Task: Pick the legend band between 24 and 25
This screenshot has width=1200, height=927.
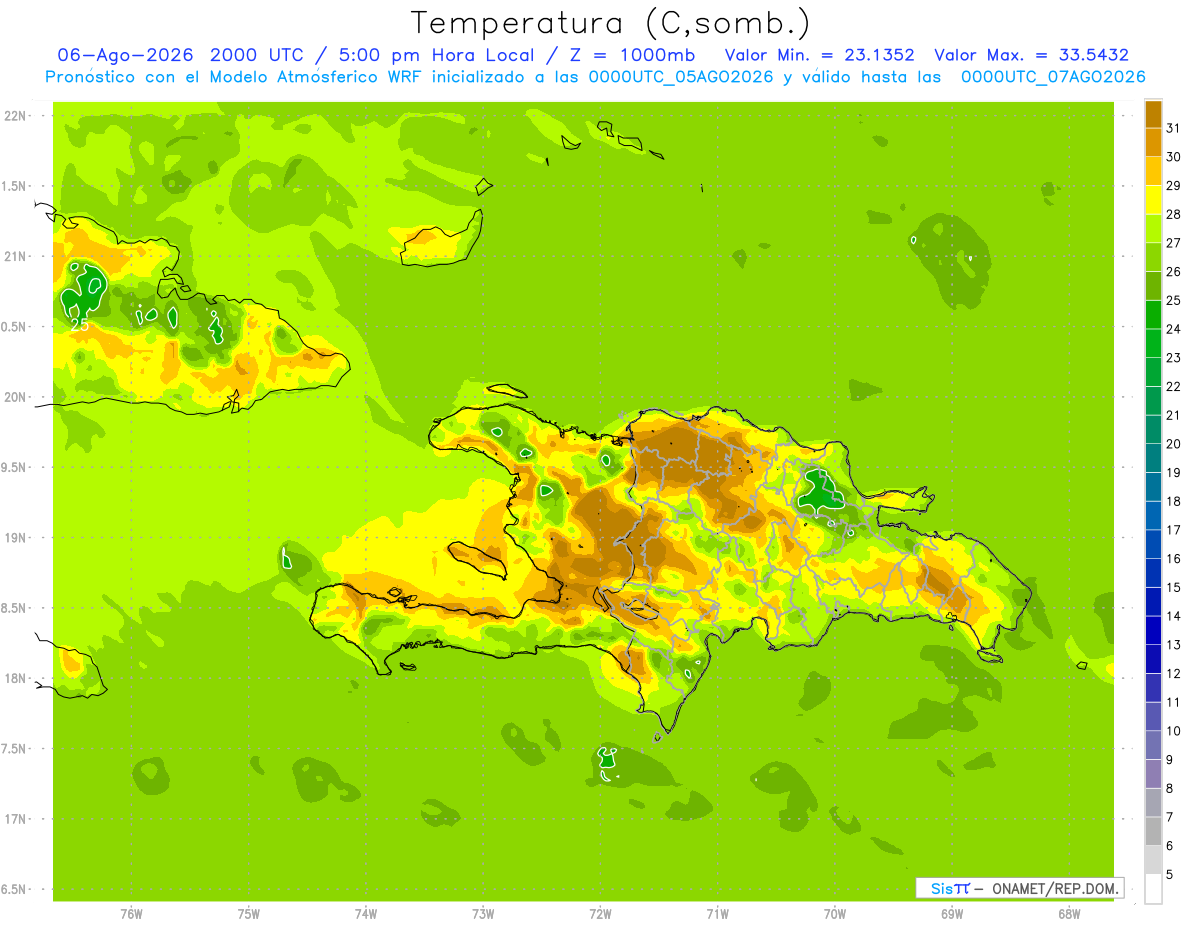Action: pos(1153,314)
